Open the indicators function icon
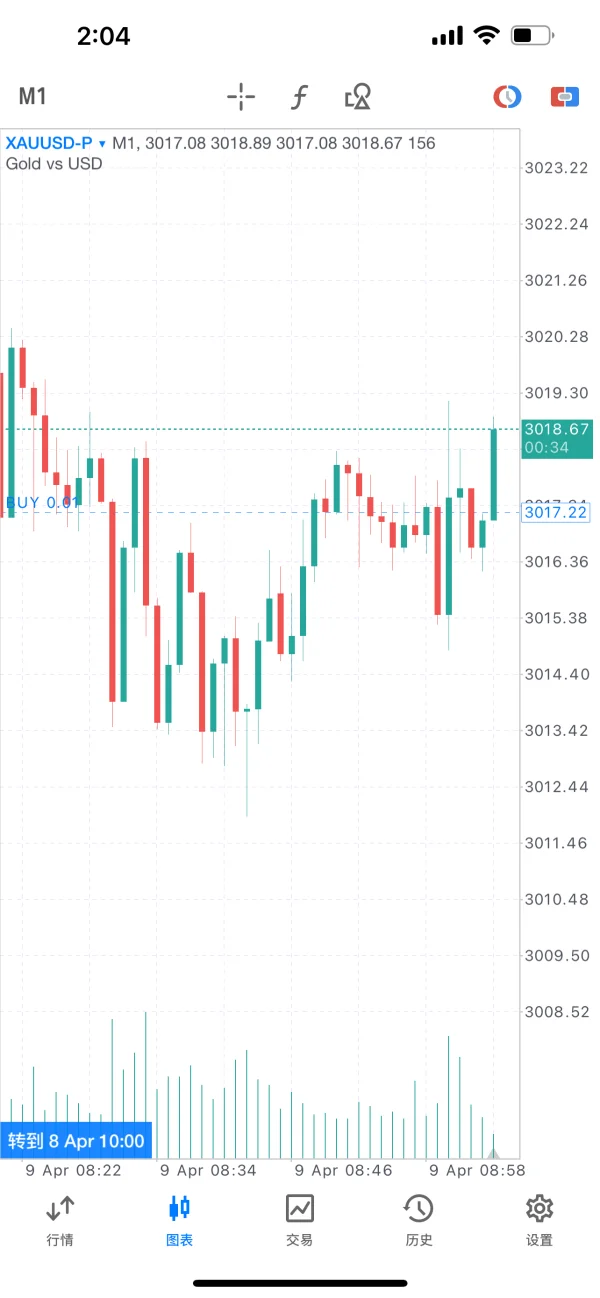 coord(299,97)
